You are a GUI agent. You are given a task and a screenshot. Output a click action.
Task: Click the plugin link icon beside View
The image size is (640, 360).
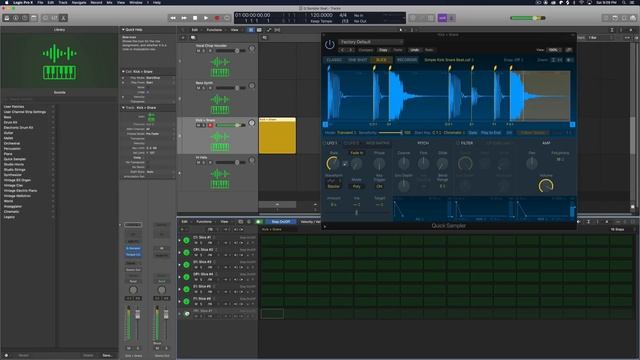(x=569, y=50)
